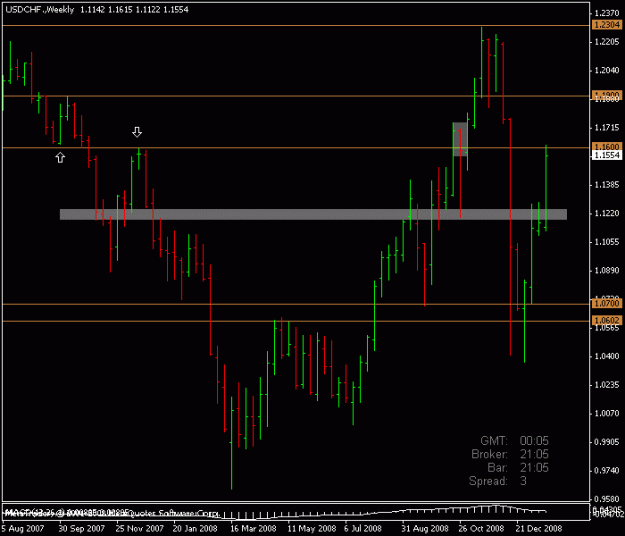
Task: Click the Broker: 21:05 info line
Action: [x=510, y=454]
